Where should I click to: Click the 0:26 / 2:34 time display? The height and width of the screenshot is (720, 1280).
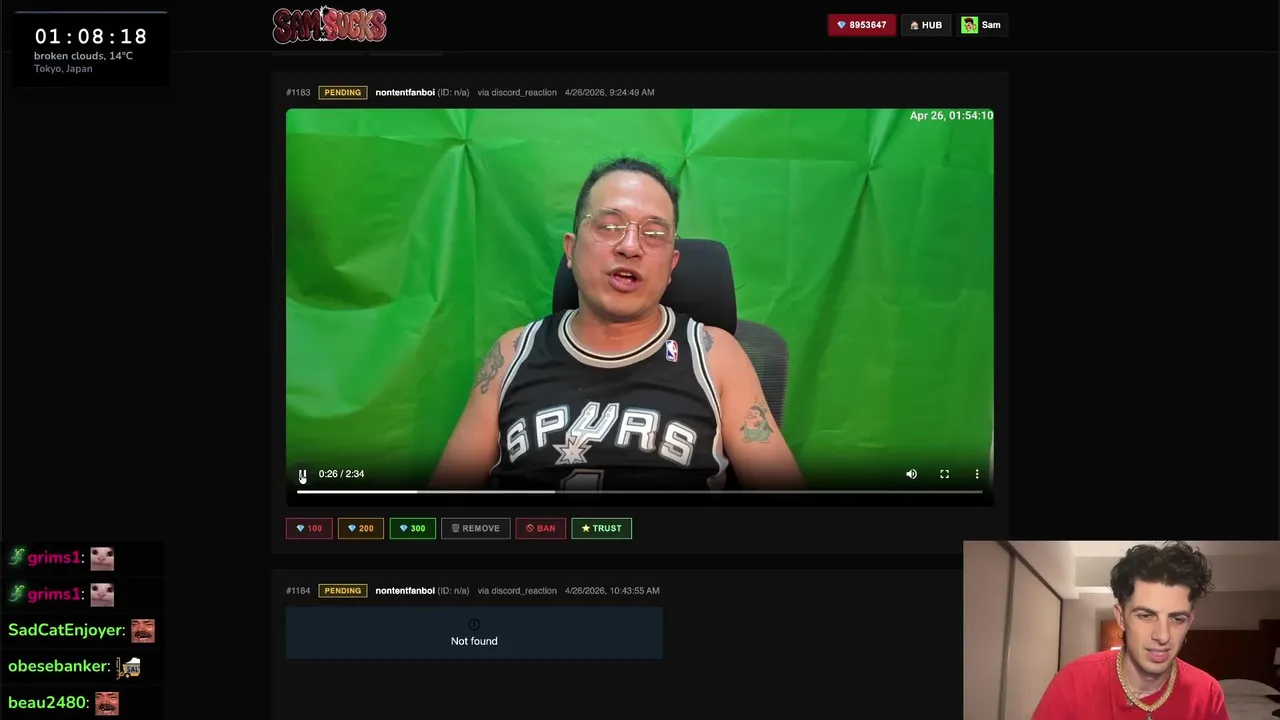(341, 474)
